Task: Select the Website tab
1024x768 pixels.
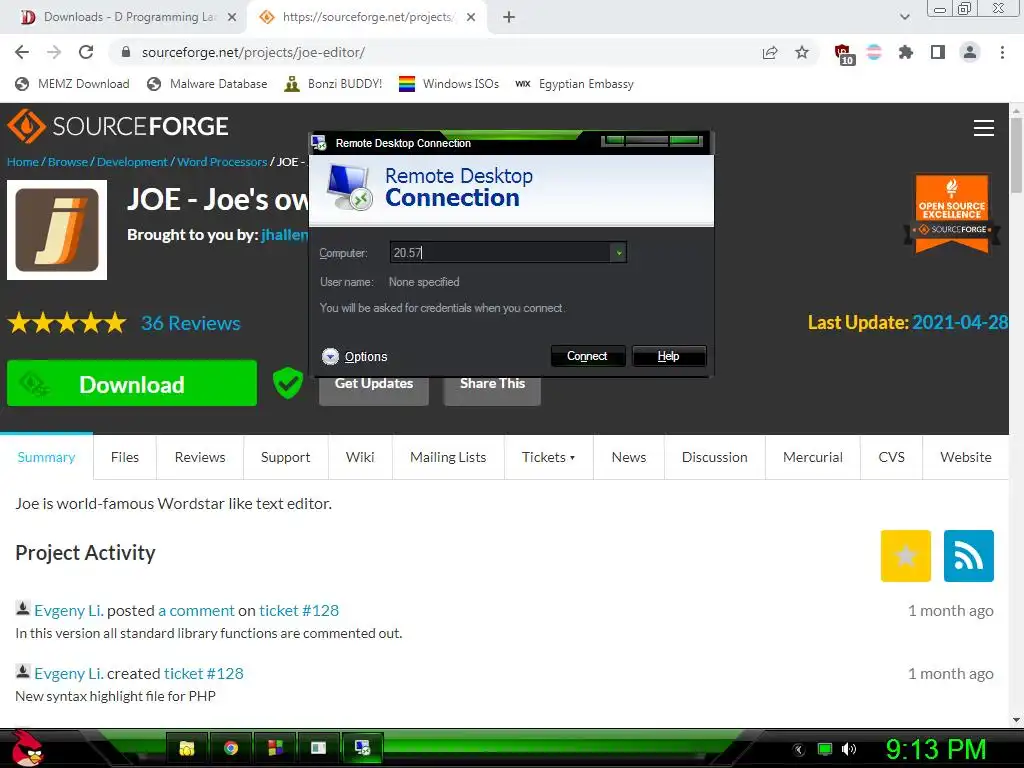Action: 966,457
